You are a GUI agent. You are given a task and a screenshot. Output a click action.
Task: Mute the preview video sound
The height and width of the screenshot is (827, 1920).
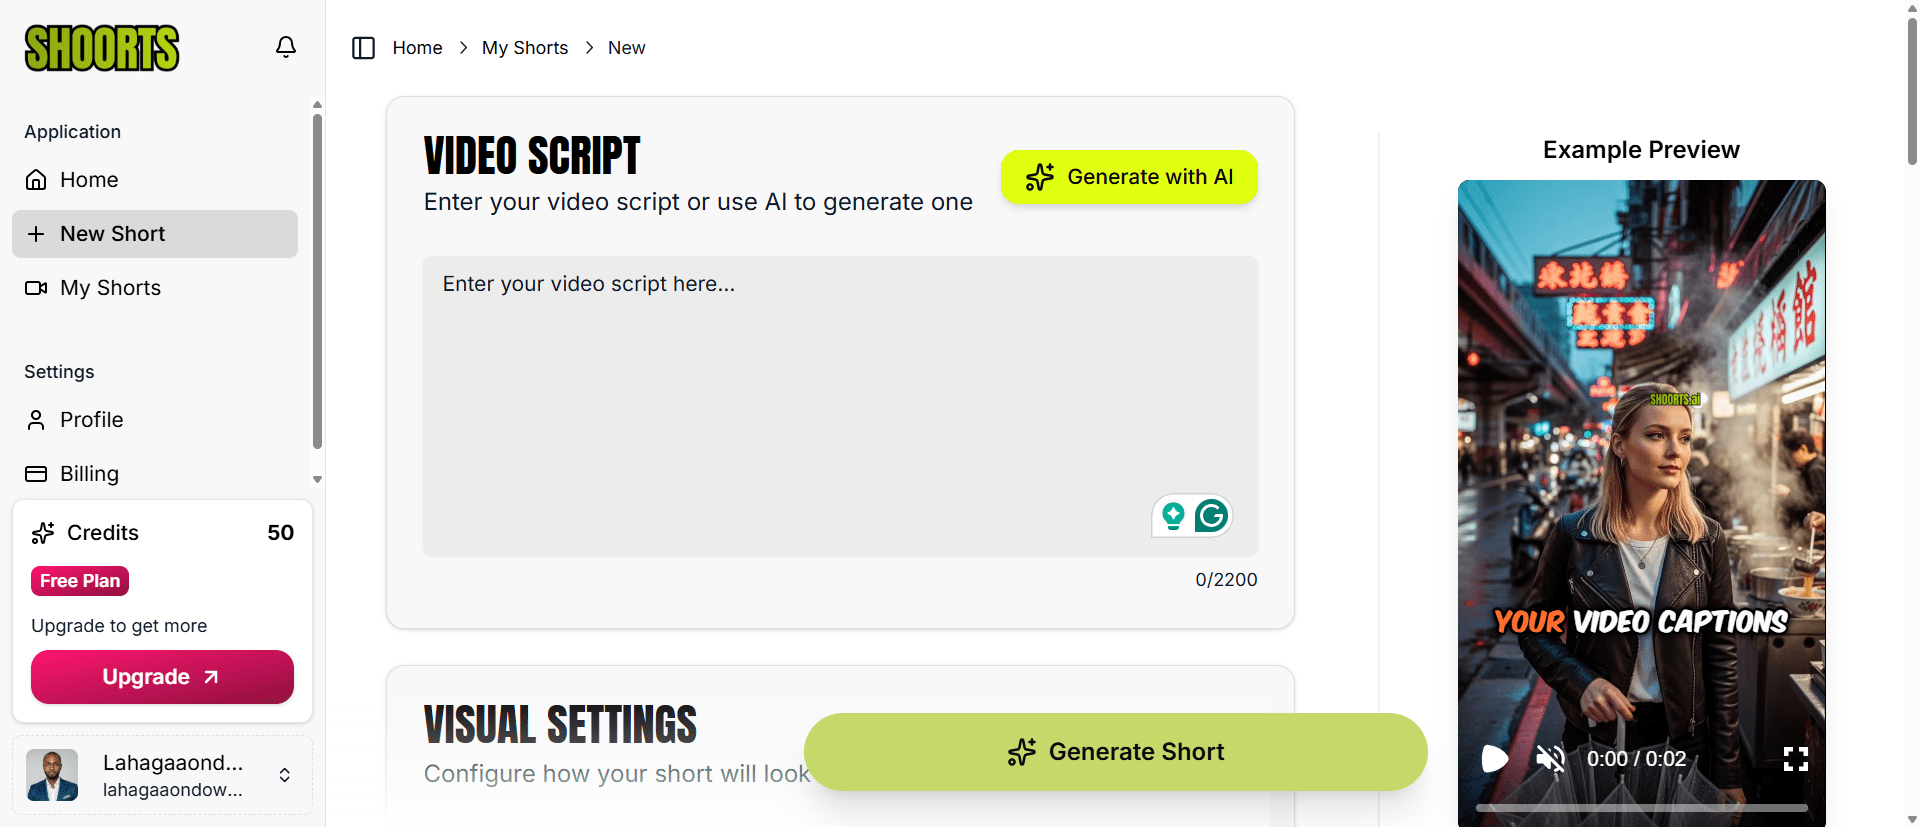pos(1550,759)
